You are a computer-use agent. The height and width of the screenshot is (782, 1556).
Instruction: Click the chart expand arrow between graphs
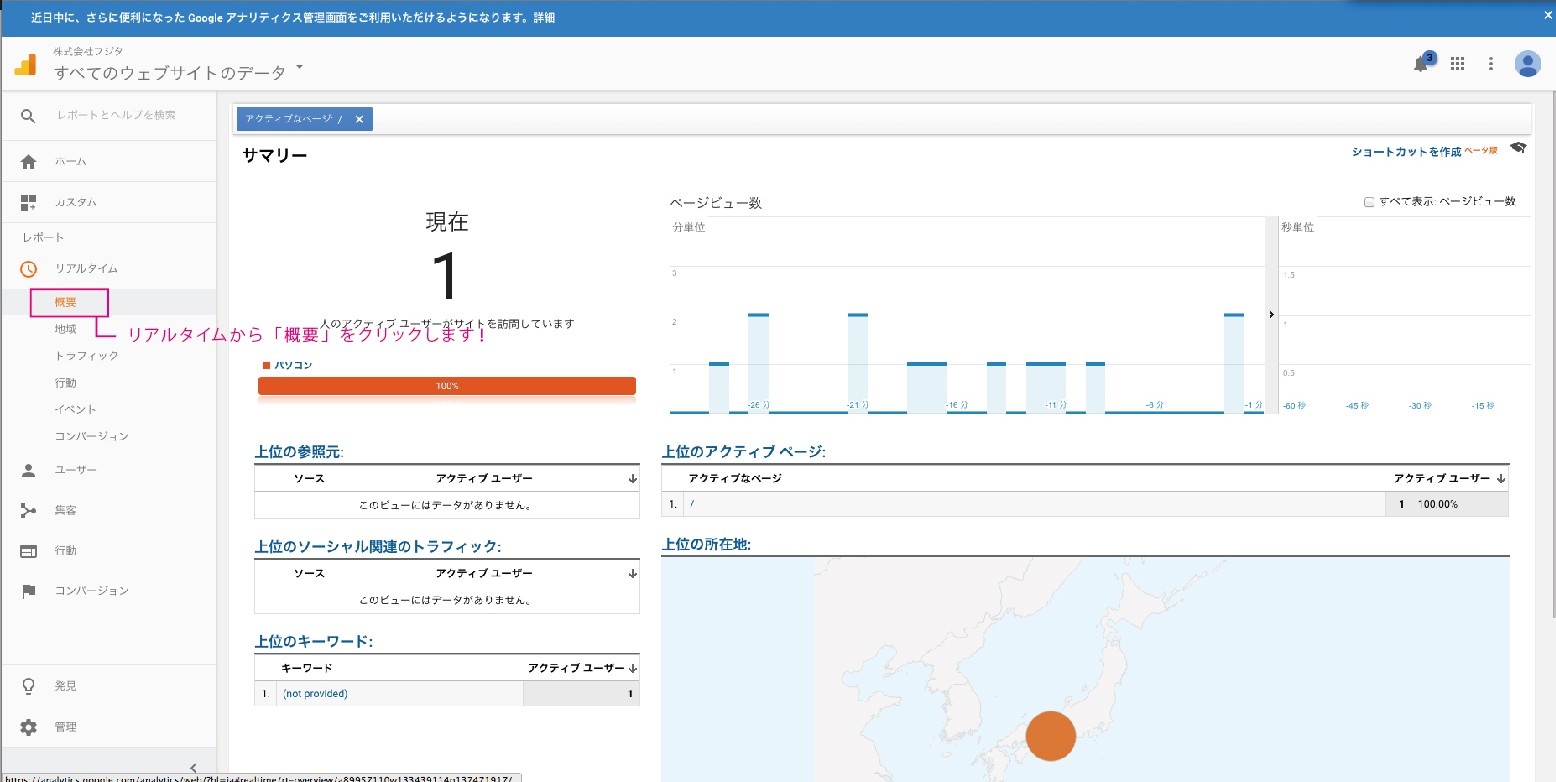[x=1272, y=315]
